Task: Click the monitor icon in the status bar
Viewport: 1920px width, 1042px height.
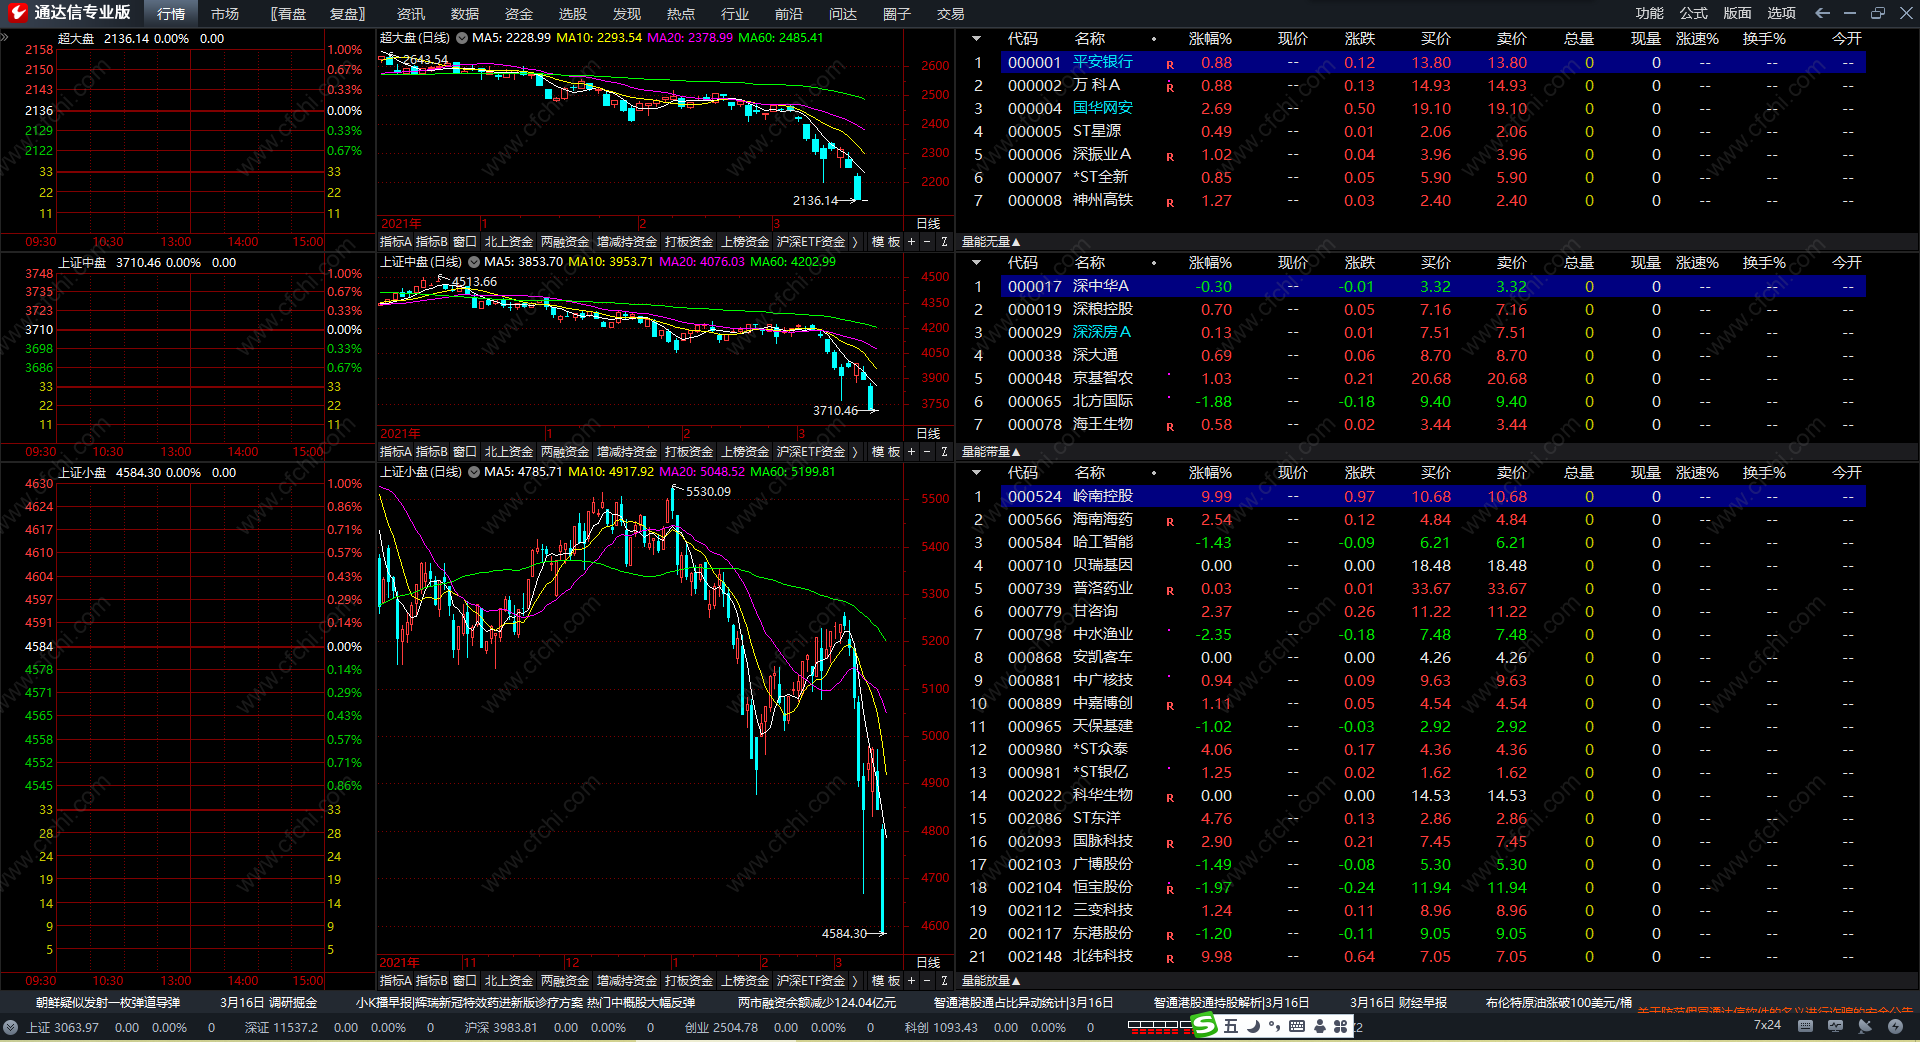Action: 1836,1026
